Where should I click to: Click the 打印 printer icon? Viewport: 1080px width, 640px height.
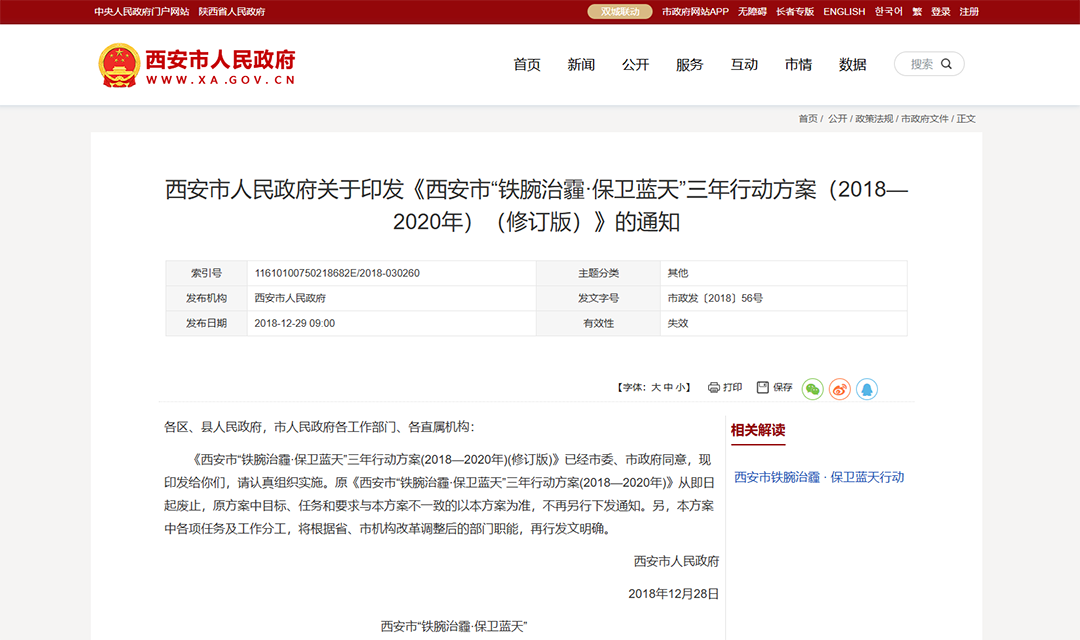pos(712,387)
